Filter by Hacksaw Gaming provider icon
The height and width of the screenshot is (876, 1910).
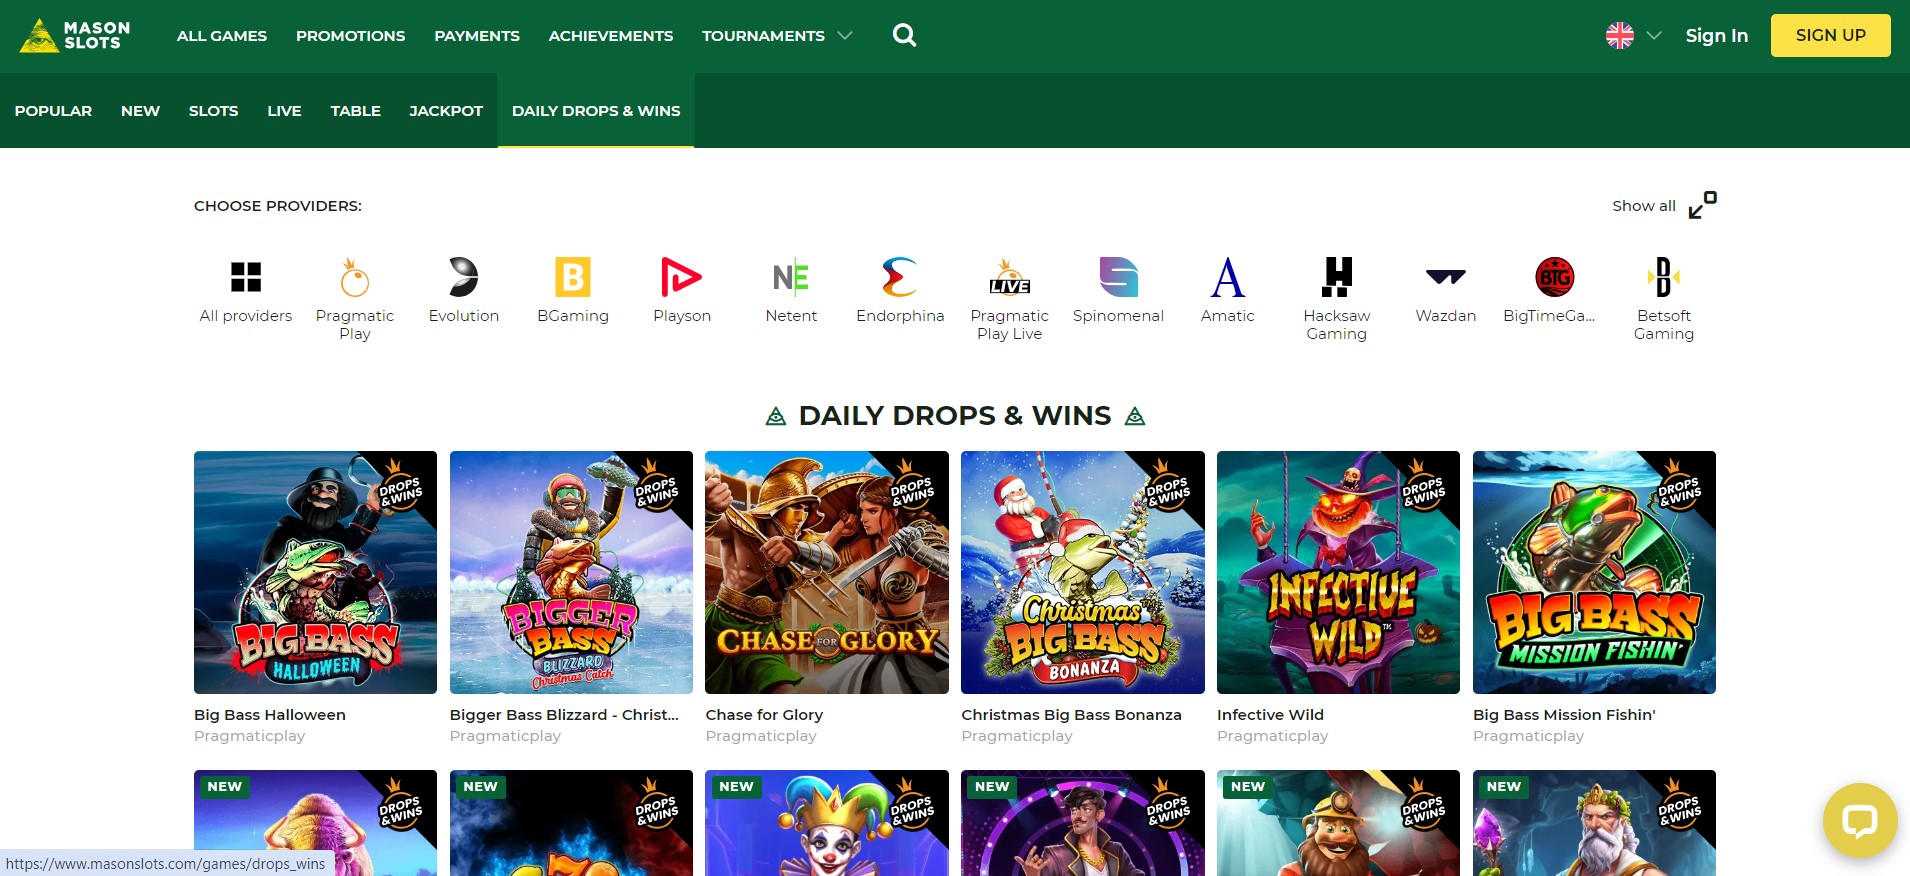[x=1337, y=277]
